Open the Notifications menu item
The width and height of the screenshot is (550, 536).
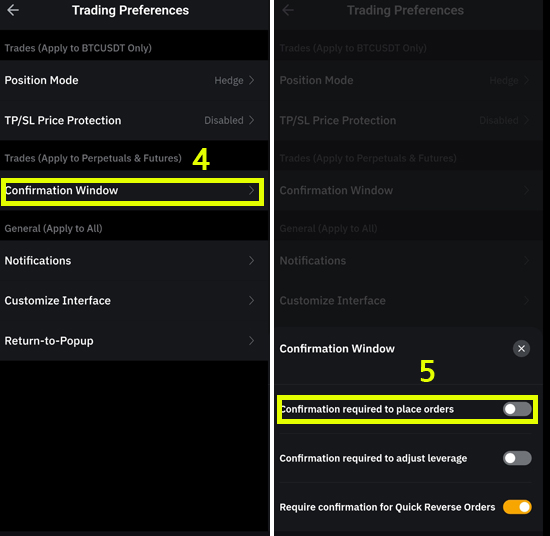click(134, 261)
